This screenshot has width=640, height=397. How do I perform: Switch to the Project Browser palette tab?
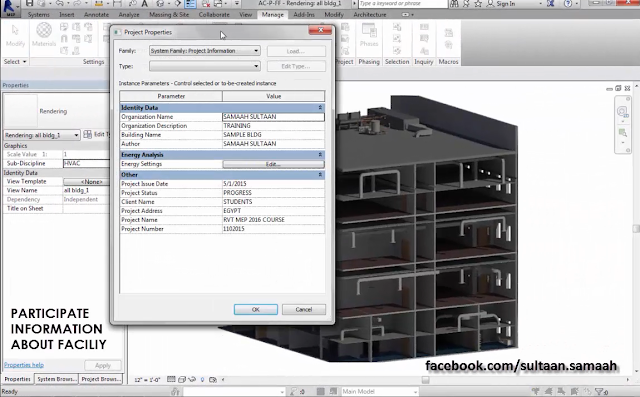[101, 379]
